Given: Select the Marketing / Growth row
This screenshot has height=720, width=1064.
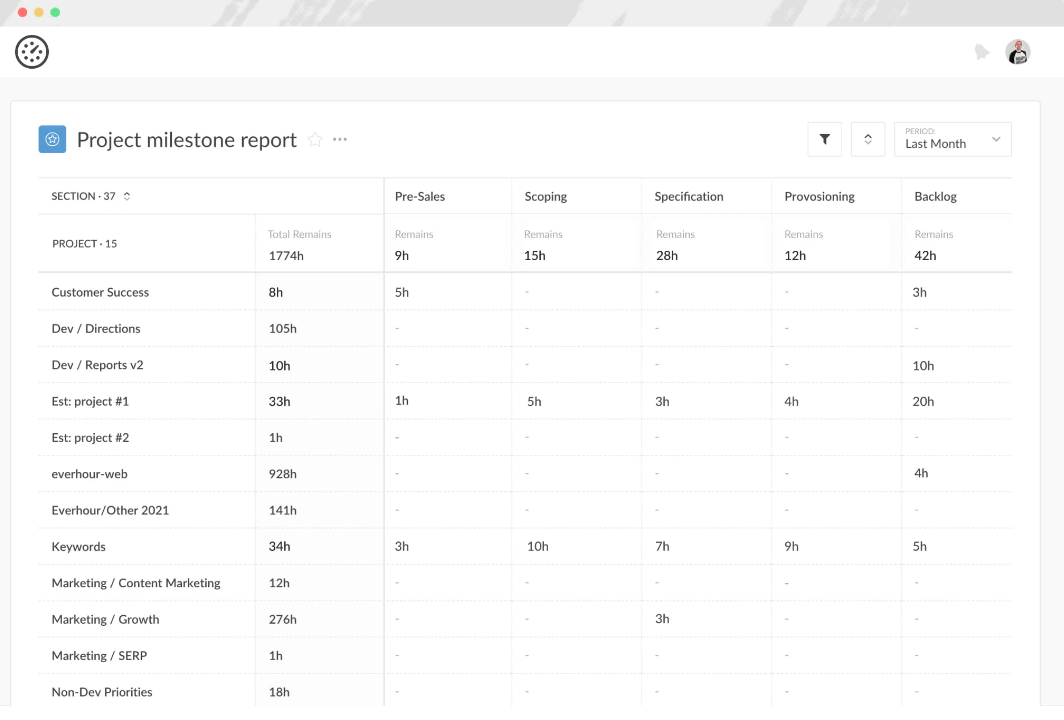Looking at the screenshot, I should pyautogui.click(x=525, y=619).
